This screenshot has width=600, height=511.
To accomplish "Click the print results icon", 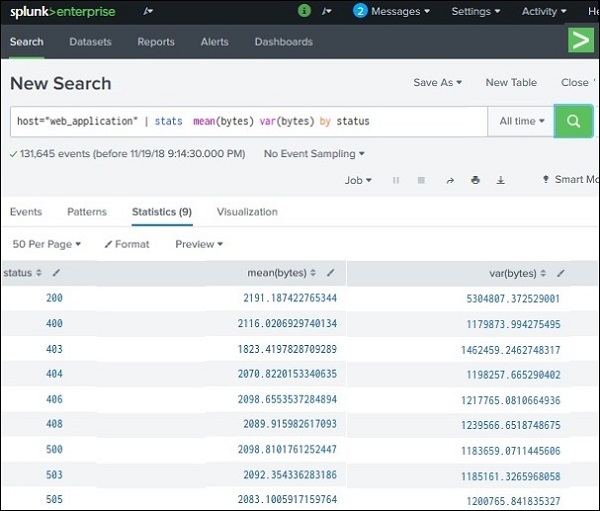I will click(x=475, y=181).
